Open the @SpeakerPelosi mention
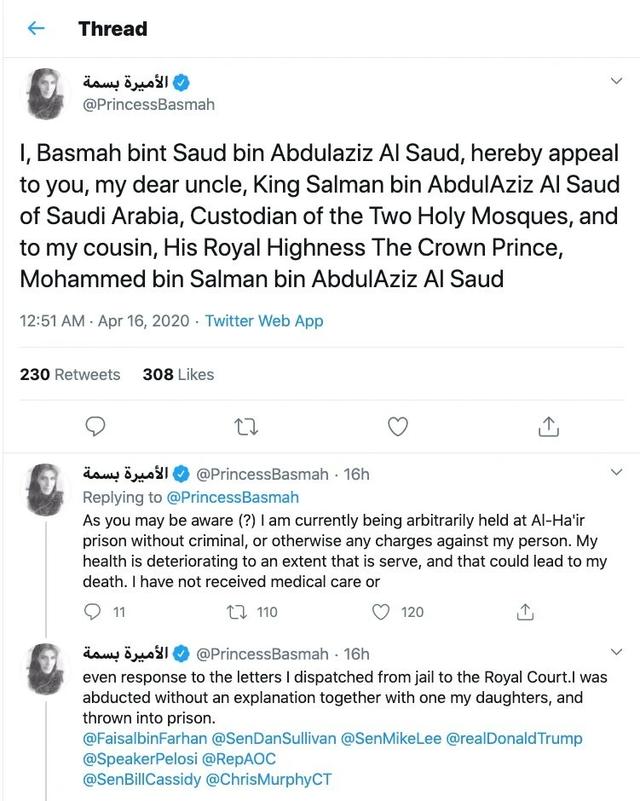640x801 pixels. [139, 759]
